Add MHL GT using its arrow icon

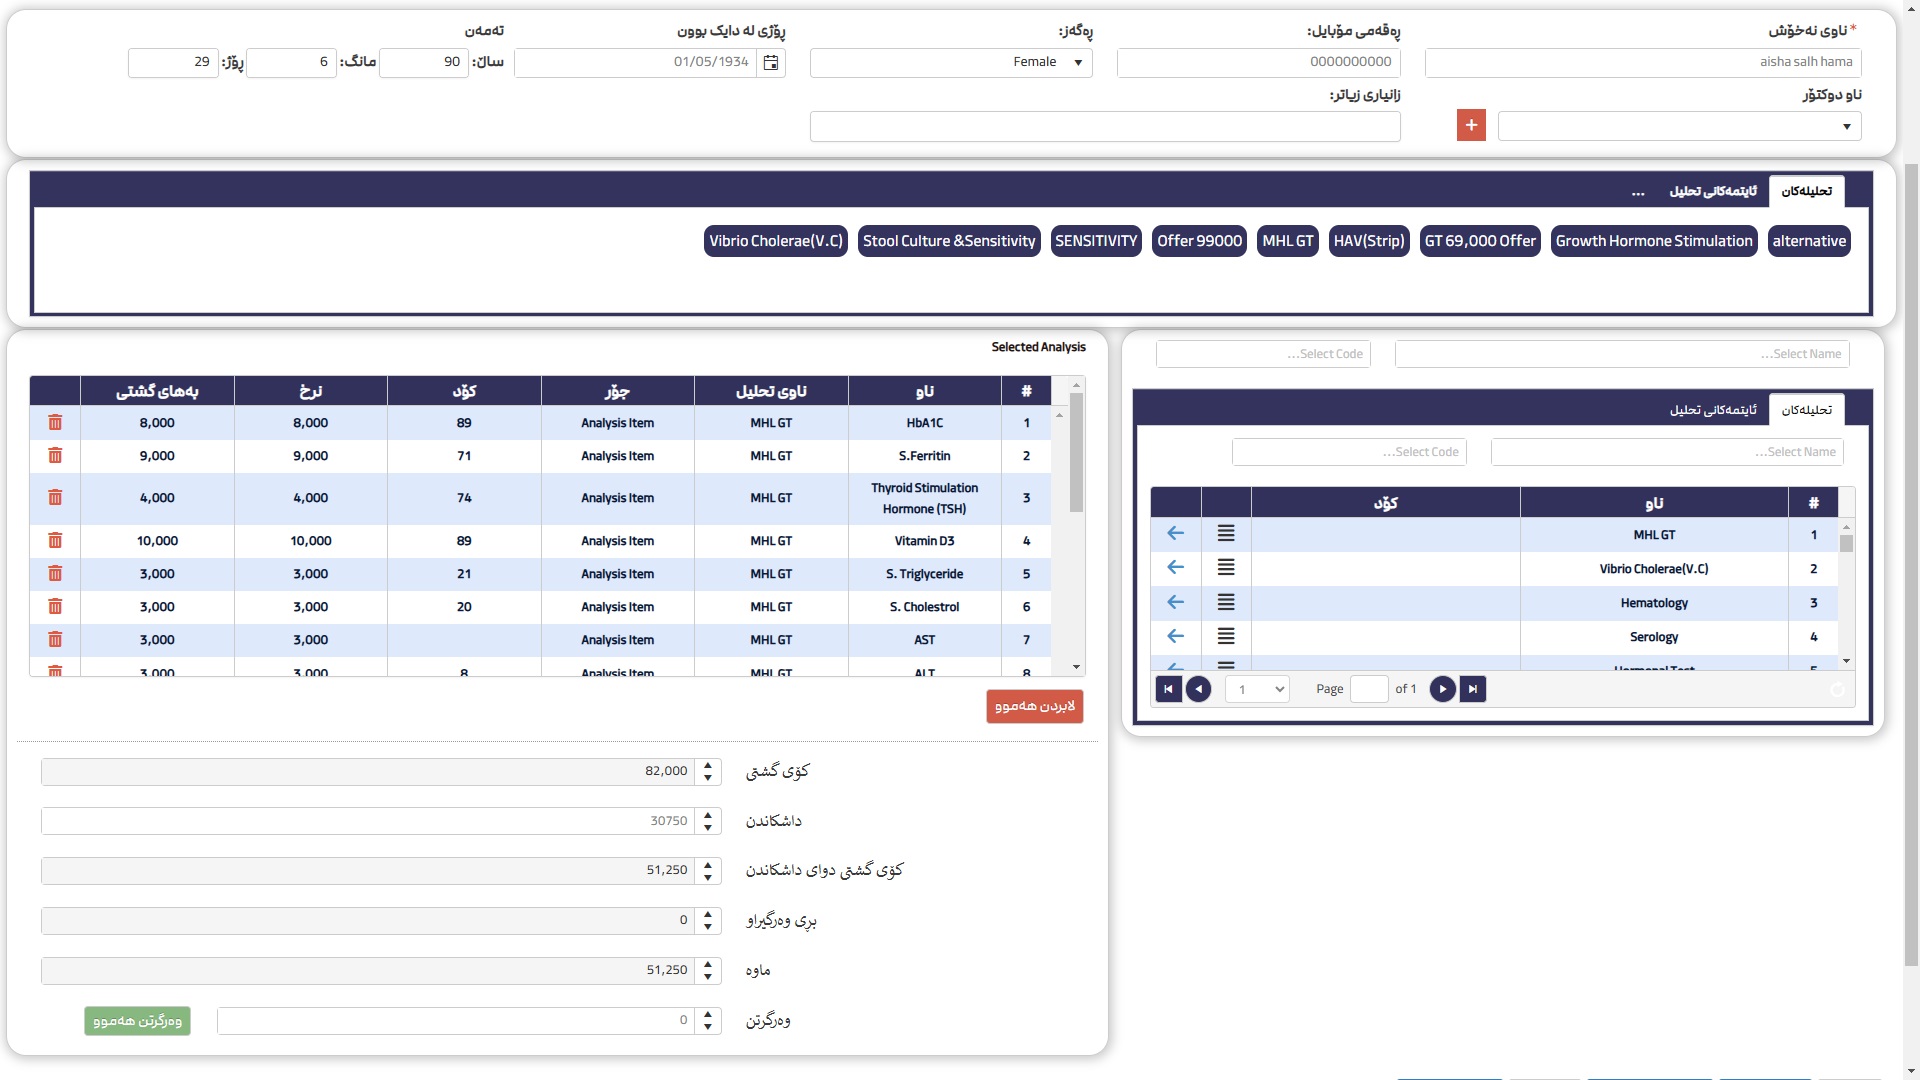[1175, 534]
